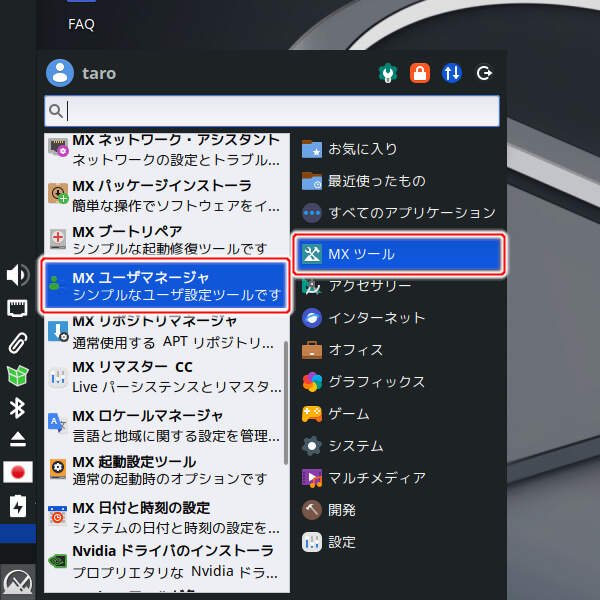Click the FAQ desktop shortcut label
This screenshot has height=600, width=600.
81,24
